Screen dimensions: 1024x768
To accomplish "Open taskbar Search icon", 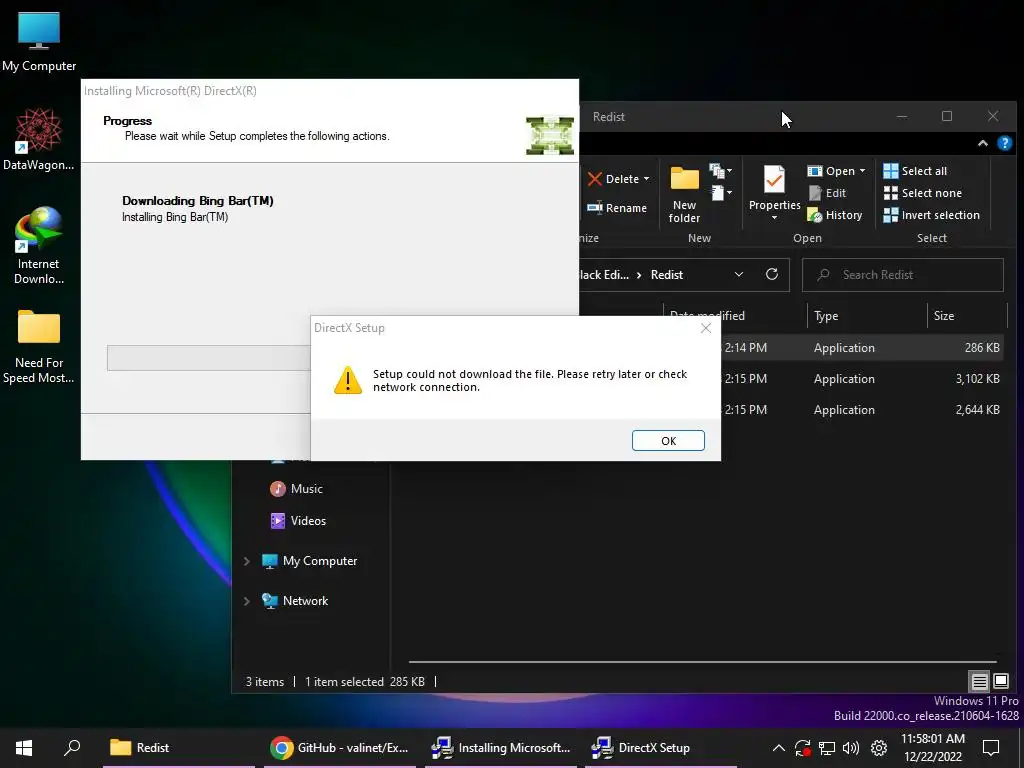I will (72, 748).
